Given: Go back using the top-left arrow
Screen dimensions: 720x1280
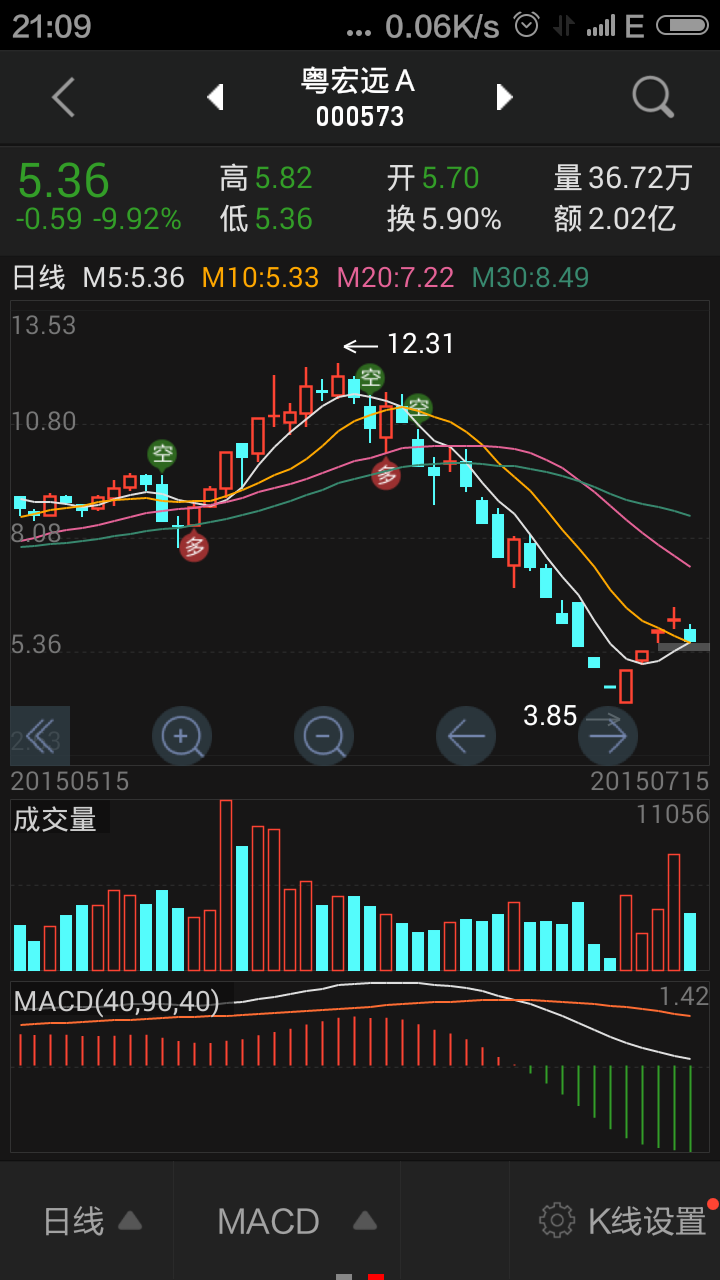Looking at the screenshot, I should (x=63, y=97).
